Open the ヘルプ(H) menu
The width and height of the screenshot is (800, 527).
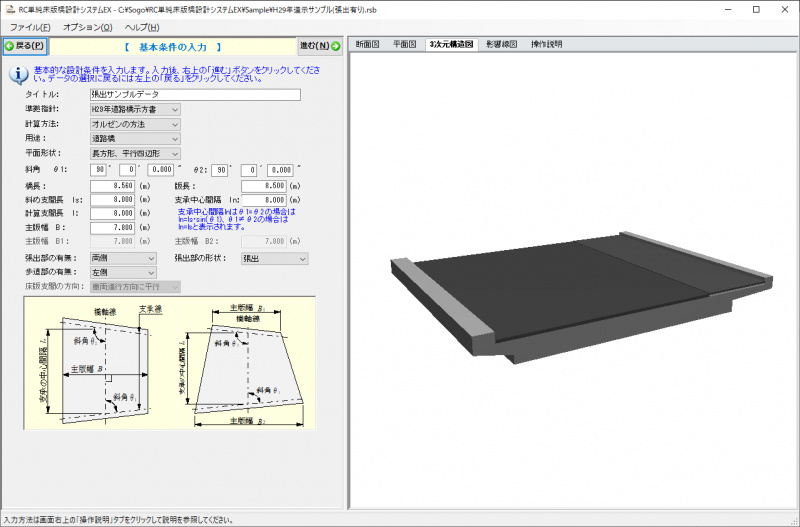click(x=142, y=28)
